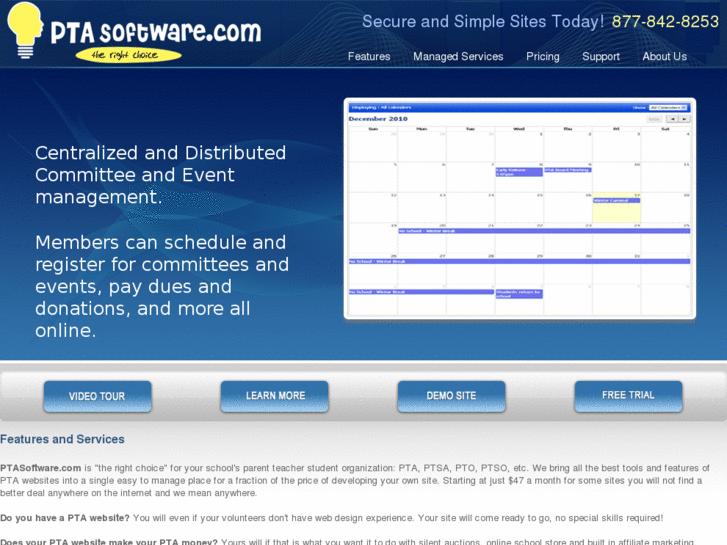The width and height of the screenshot is (727, 545).
Task: Click the December 2010 calendar screenshot
Action: pyautogui.click(x=519, y=209)
